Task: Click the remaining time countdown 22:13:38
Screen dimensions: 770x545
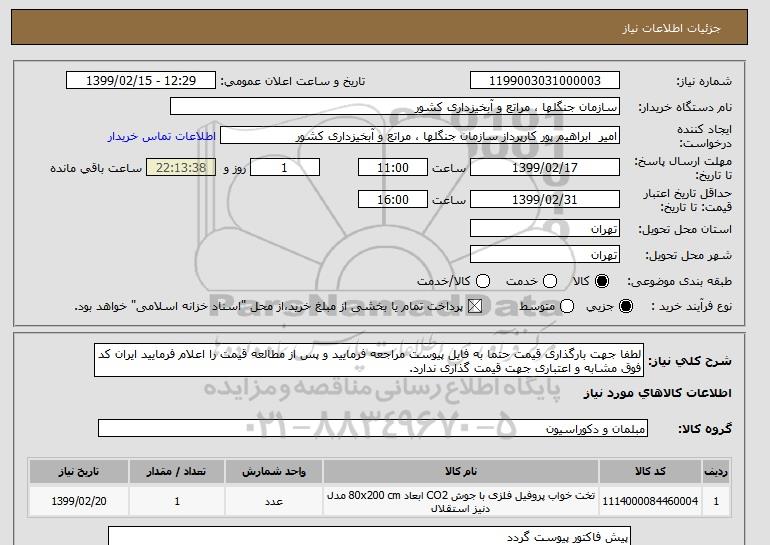Action: pos(181,167)
